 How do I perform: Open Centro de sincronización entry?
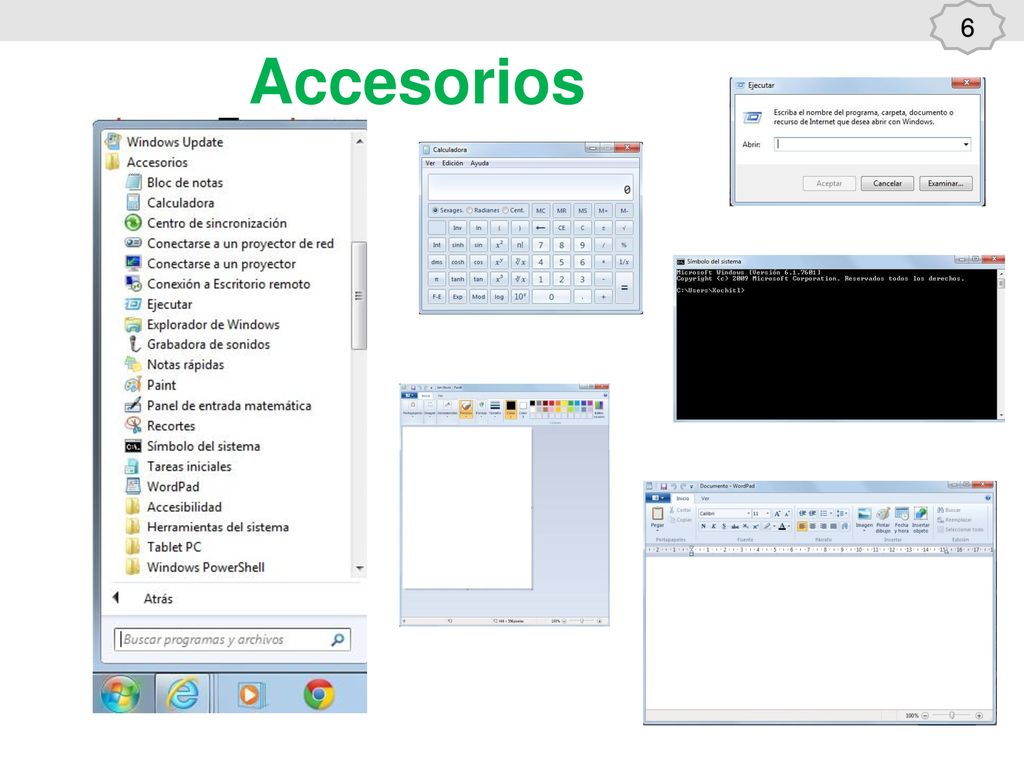pyautogui.click(x=206, y=223)
